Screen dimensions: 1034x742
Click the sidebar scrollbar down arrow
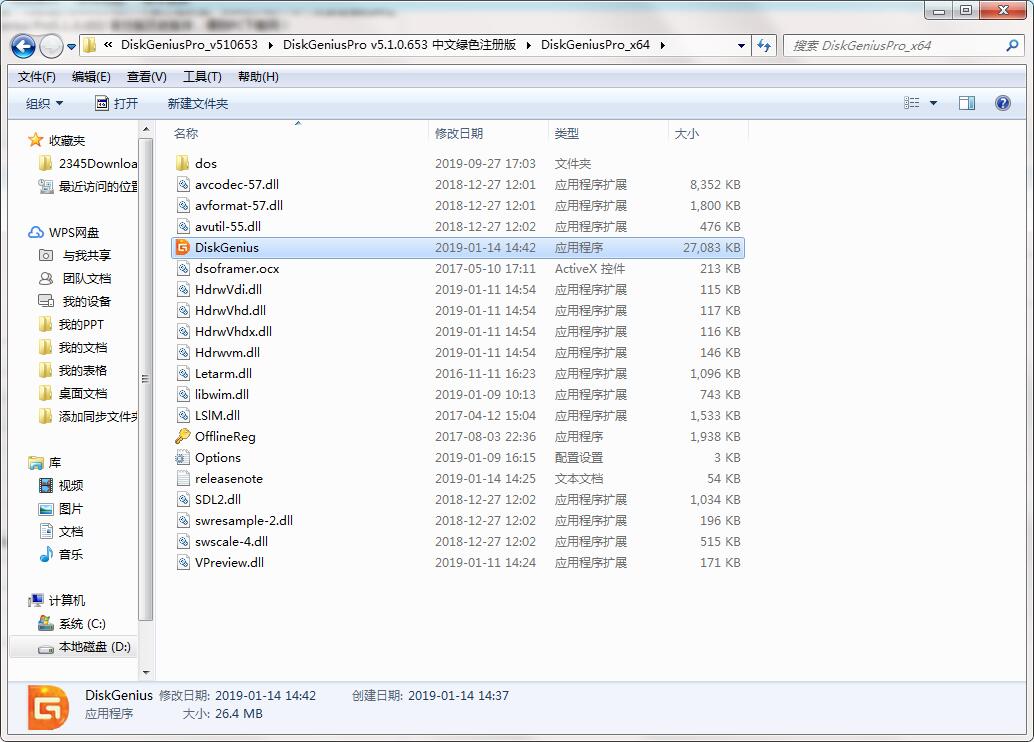click(x=146, y=673)
